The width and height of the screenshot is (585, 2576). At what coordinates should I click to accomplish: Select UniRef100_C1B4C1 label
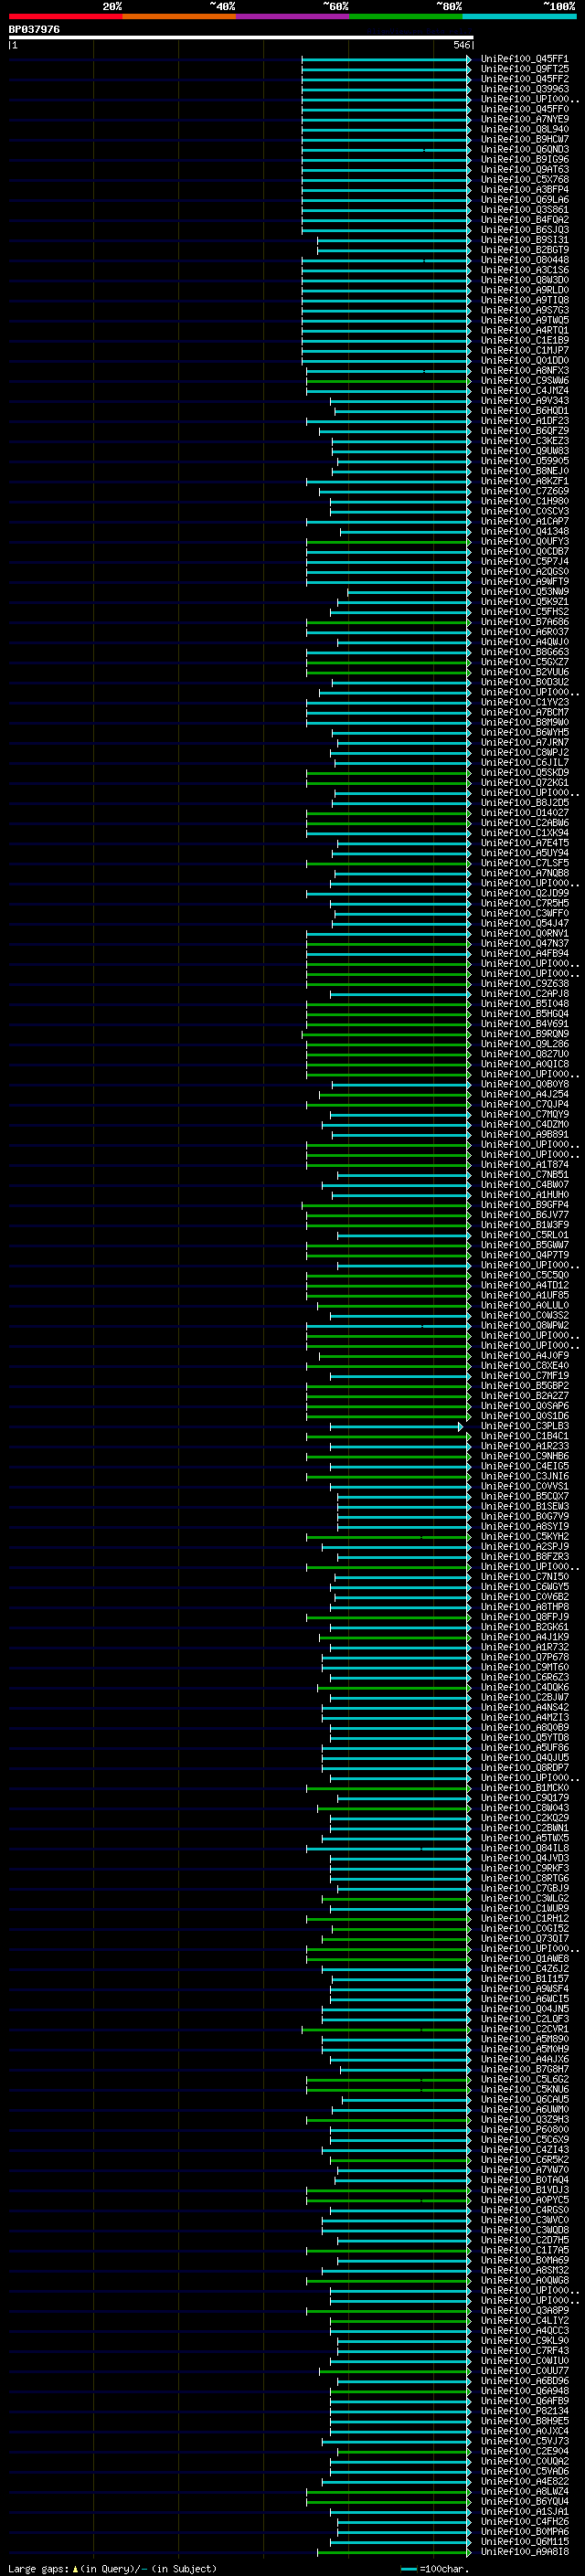pos(524,1436)
